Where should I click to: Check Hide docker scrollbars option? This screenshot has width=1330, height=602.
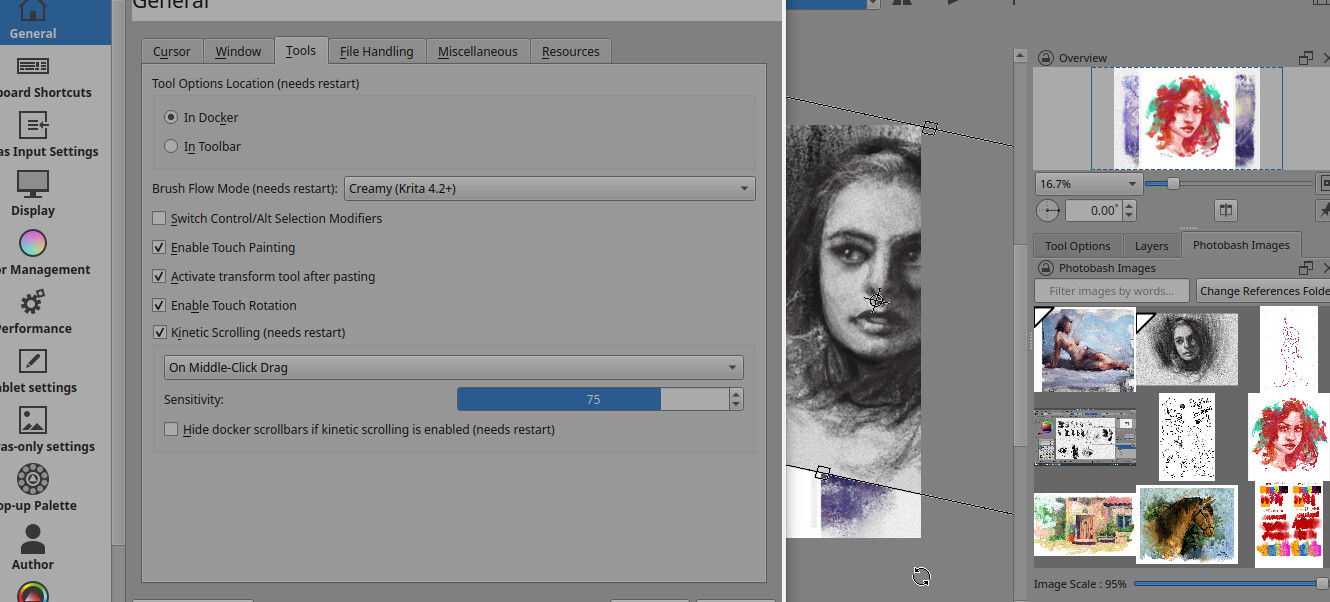pos(171,430)
